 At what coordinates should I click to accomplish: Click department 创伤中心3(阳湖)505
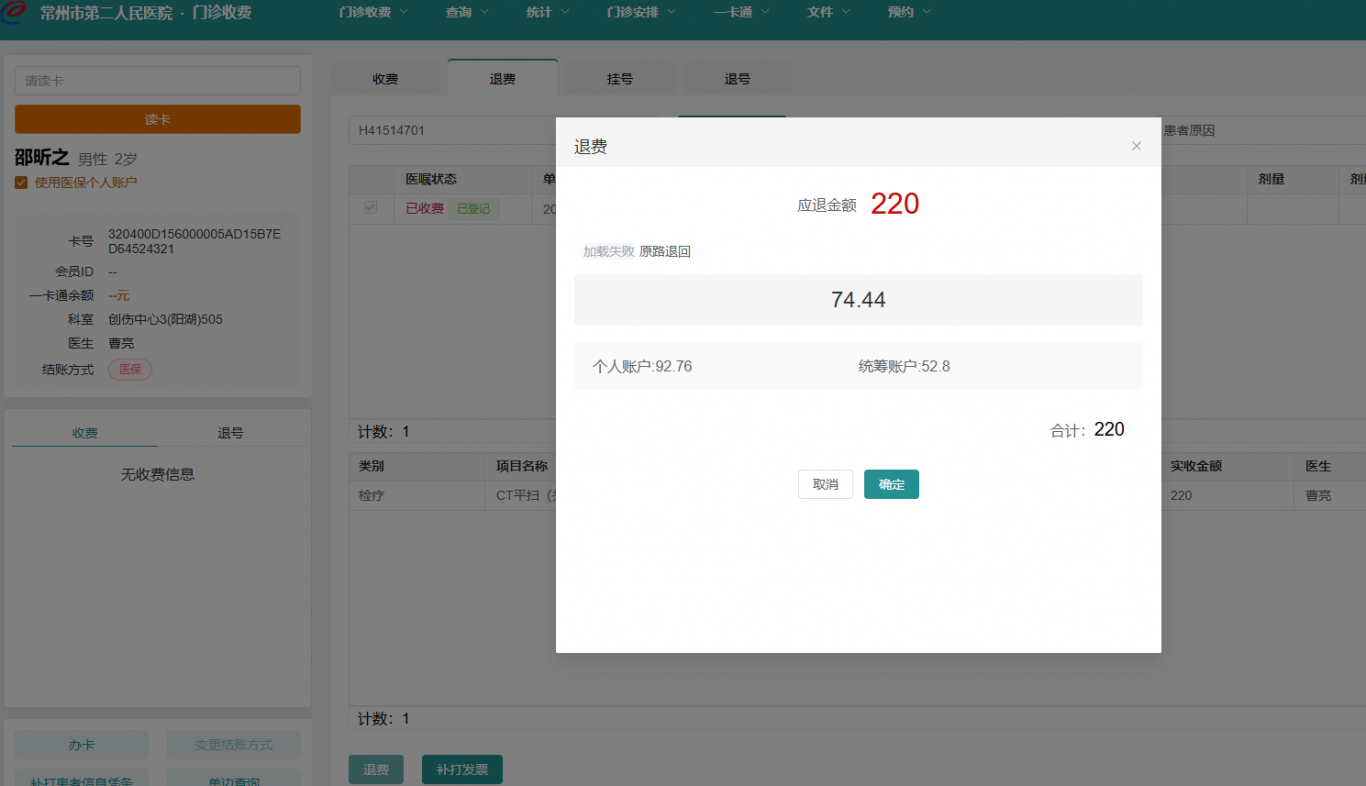tap(165, 320)
